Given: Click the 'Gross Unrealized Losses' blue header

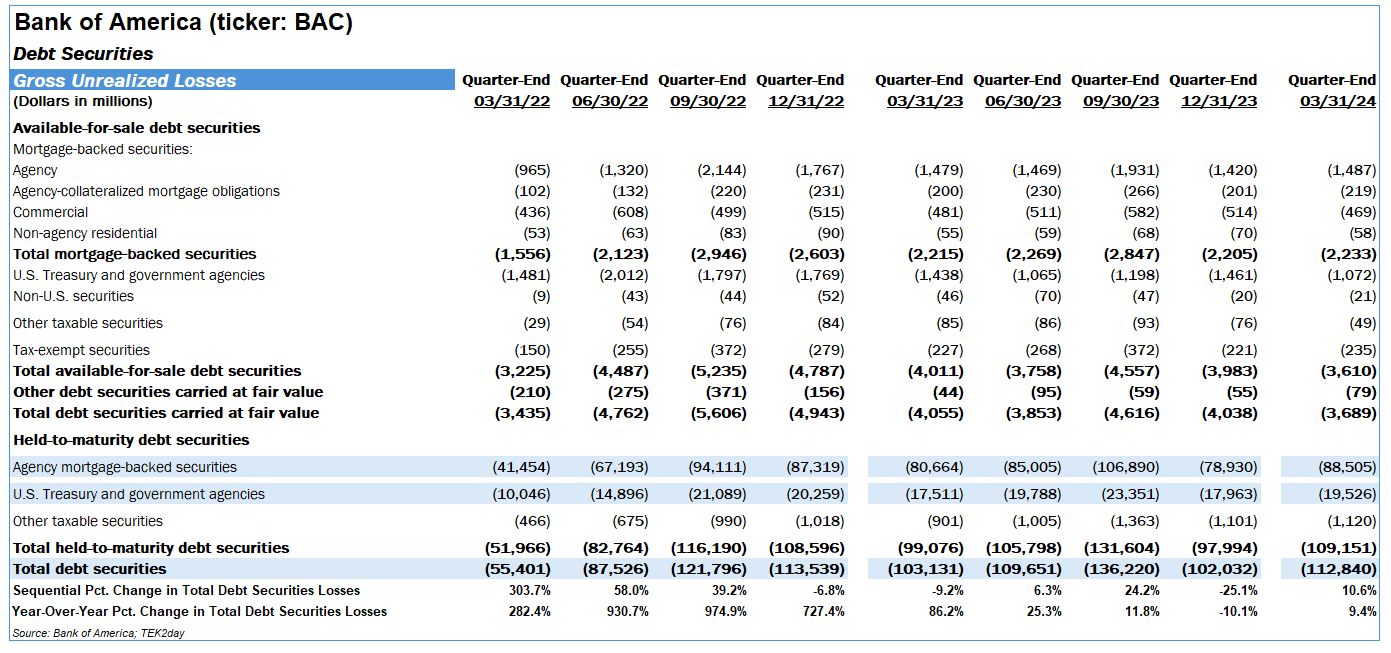Looking at the screenshot, I should (233, 80).
